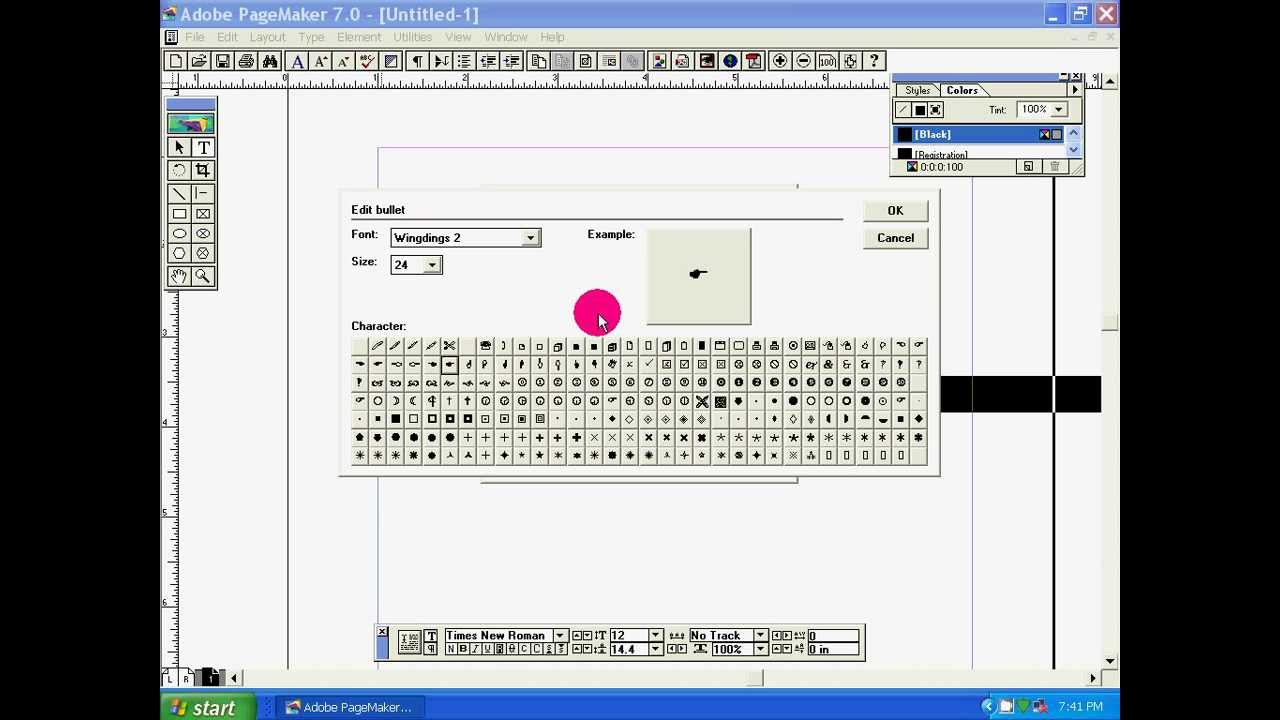The image size is (1280, 720).
Task: Open the Size dropdown in Edit bullet
Action: coord(432,265)
